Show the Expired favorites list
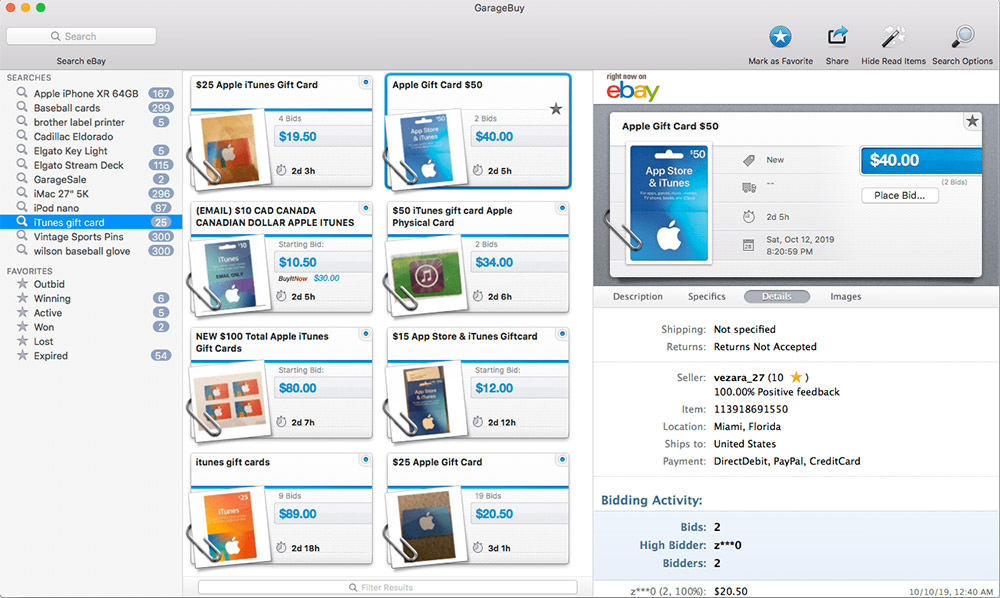 pos(91,356)
